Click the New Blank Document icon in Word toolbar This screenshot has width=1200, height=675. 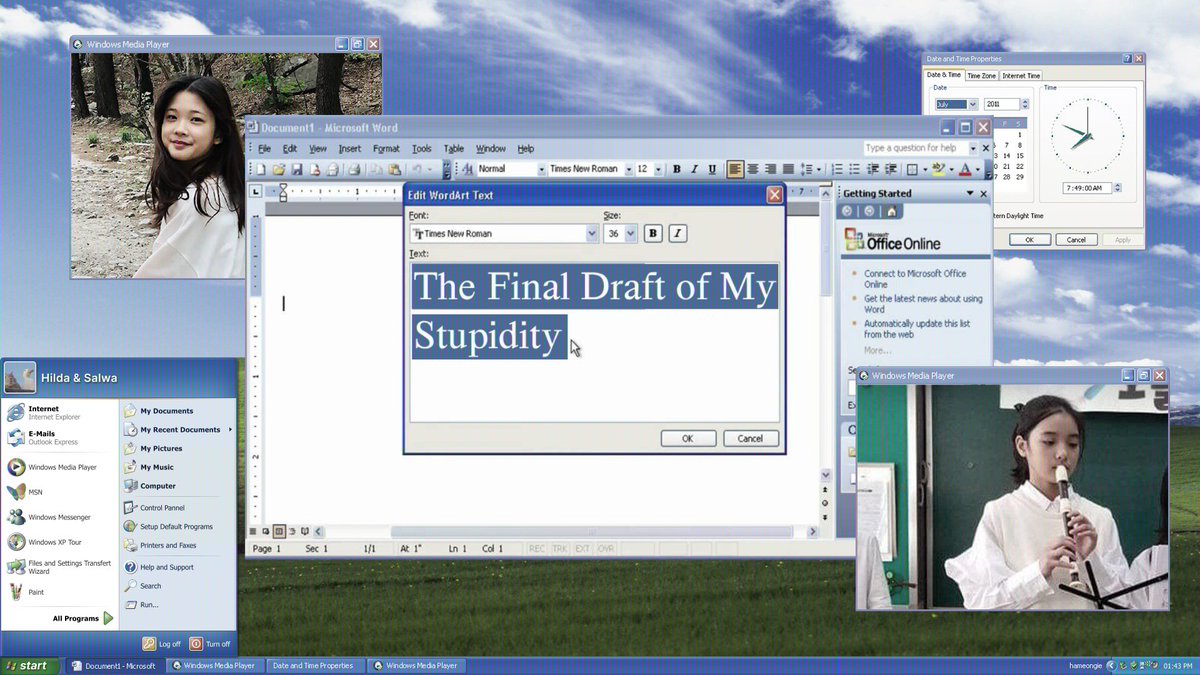coord(261,169)
